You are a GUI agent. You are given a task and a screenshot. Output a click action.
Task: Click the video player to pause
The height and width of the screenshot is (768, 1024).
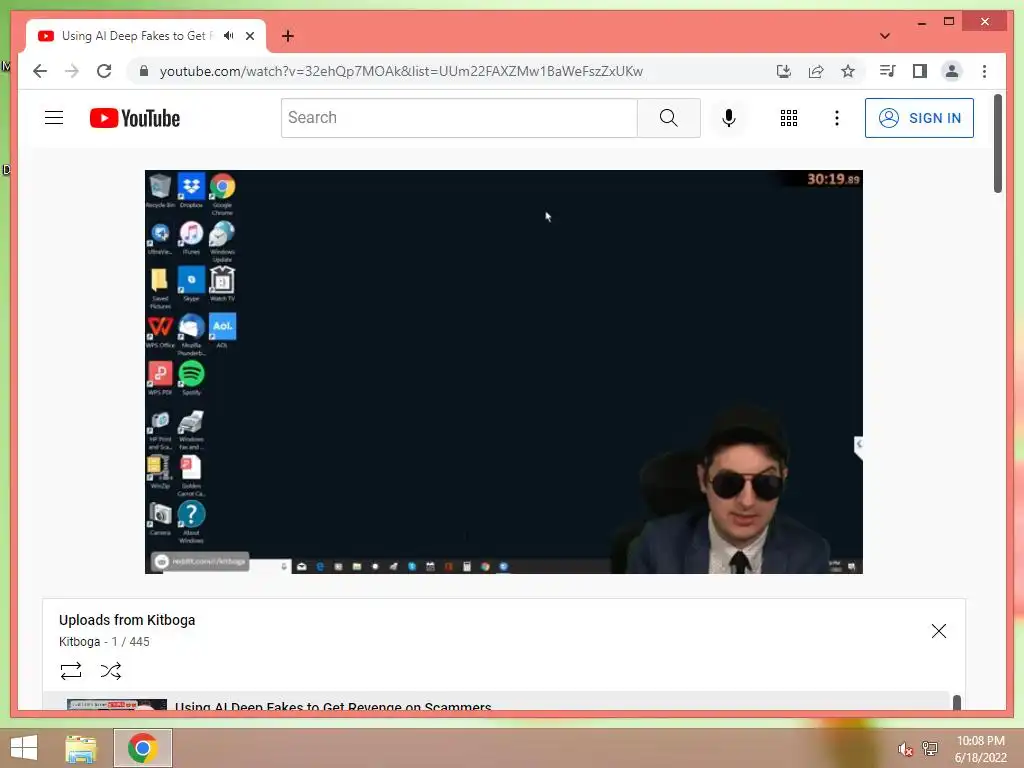click(504, 372)
